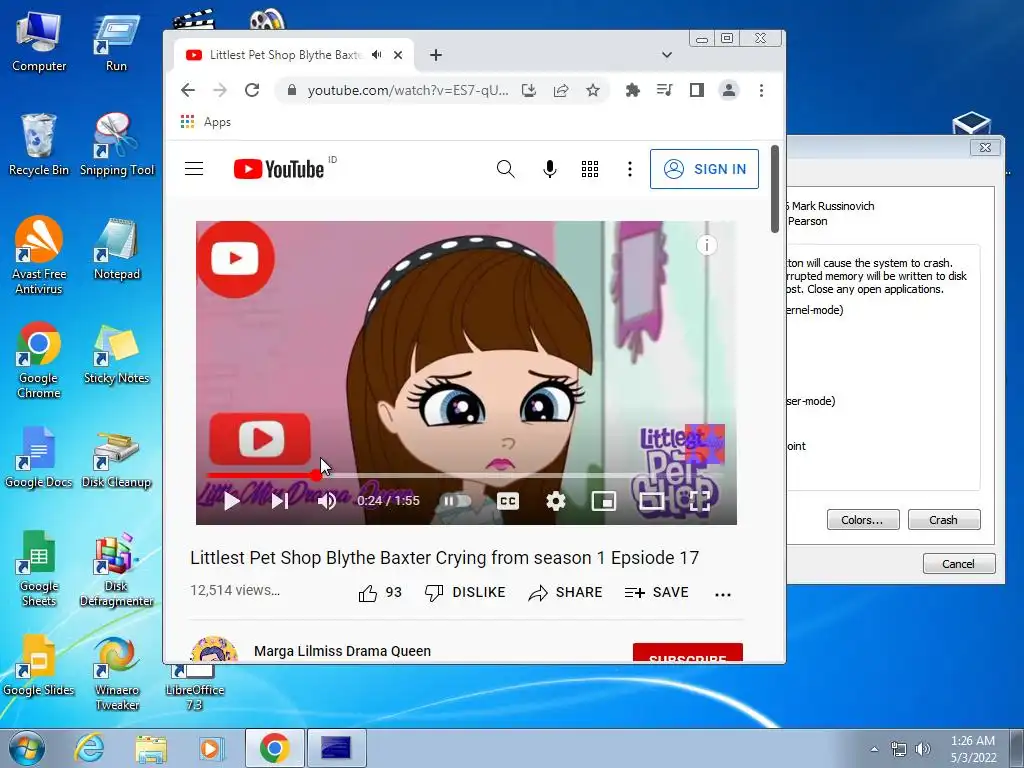
Task: Launch Internet Explorer from taskbar
Action: point(88,748)
